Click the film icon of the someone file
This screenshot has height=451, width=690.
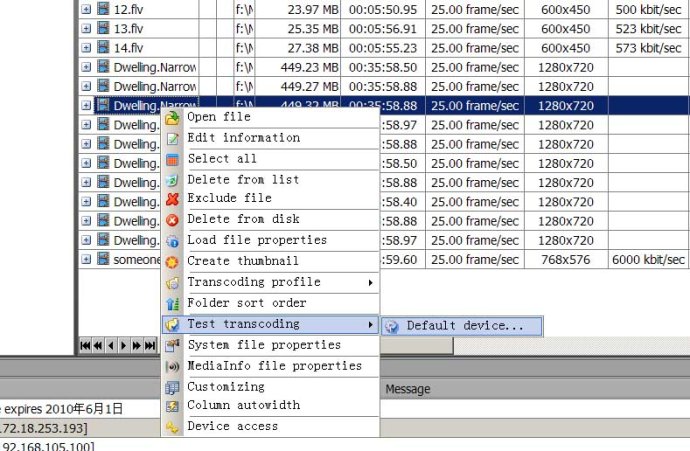point(103,259)
